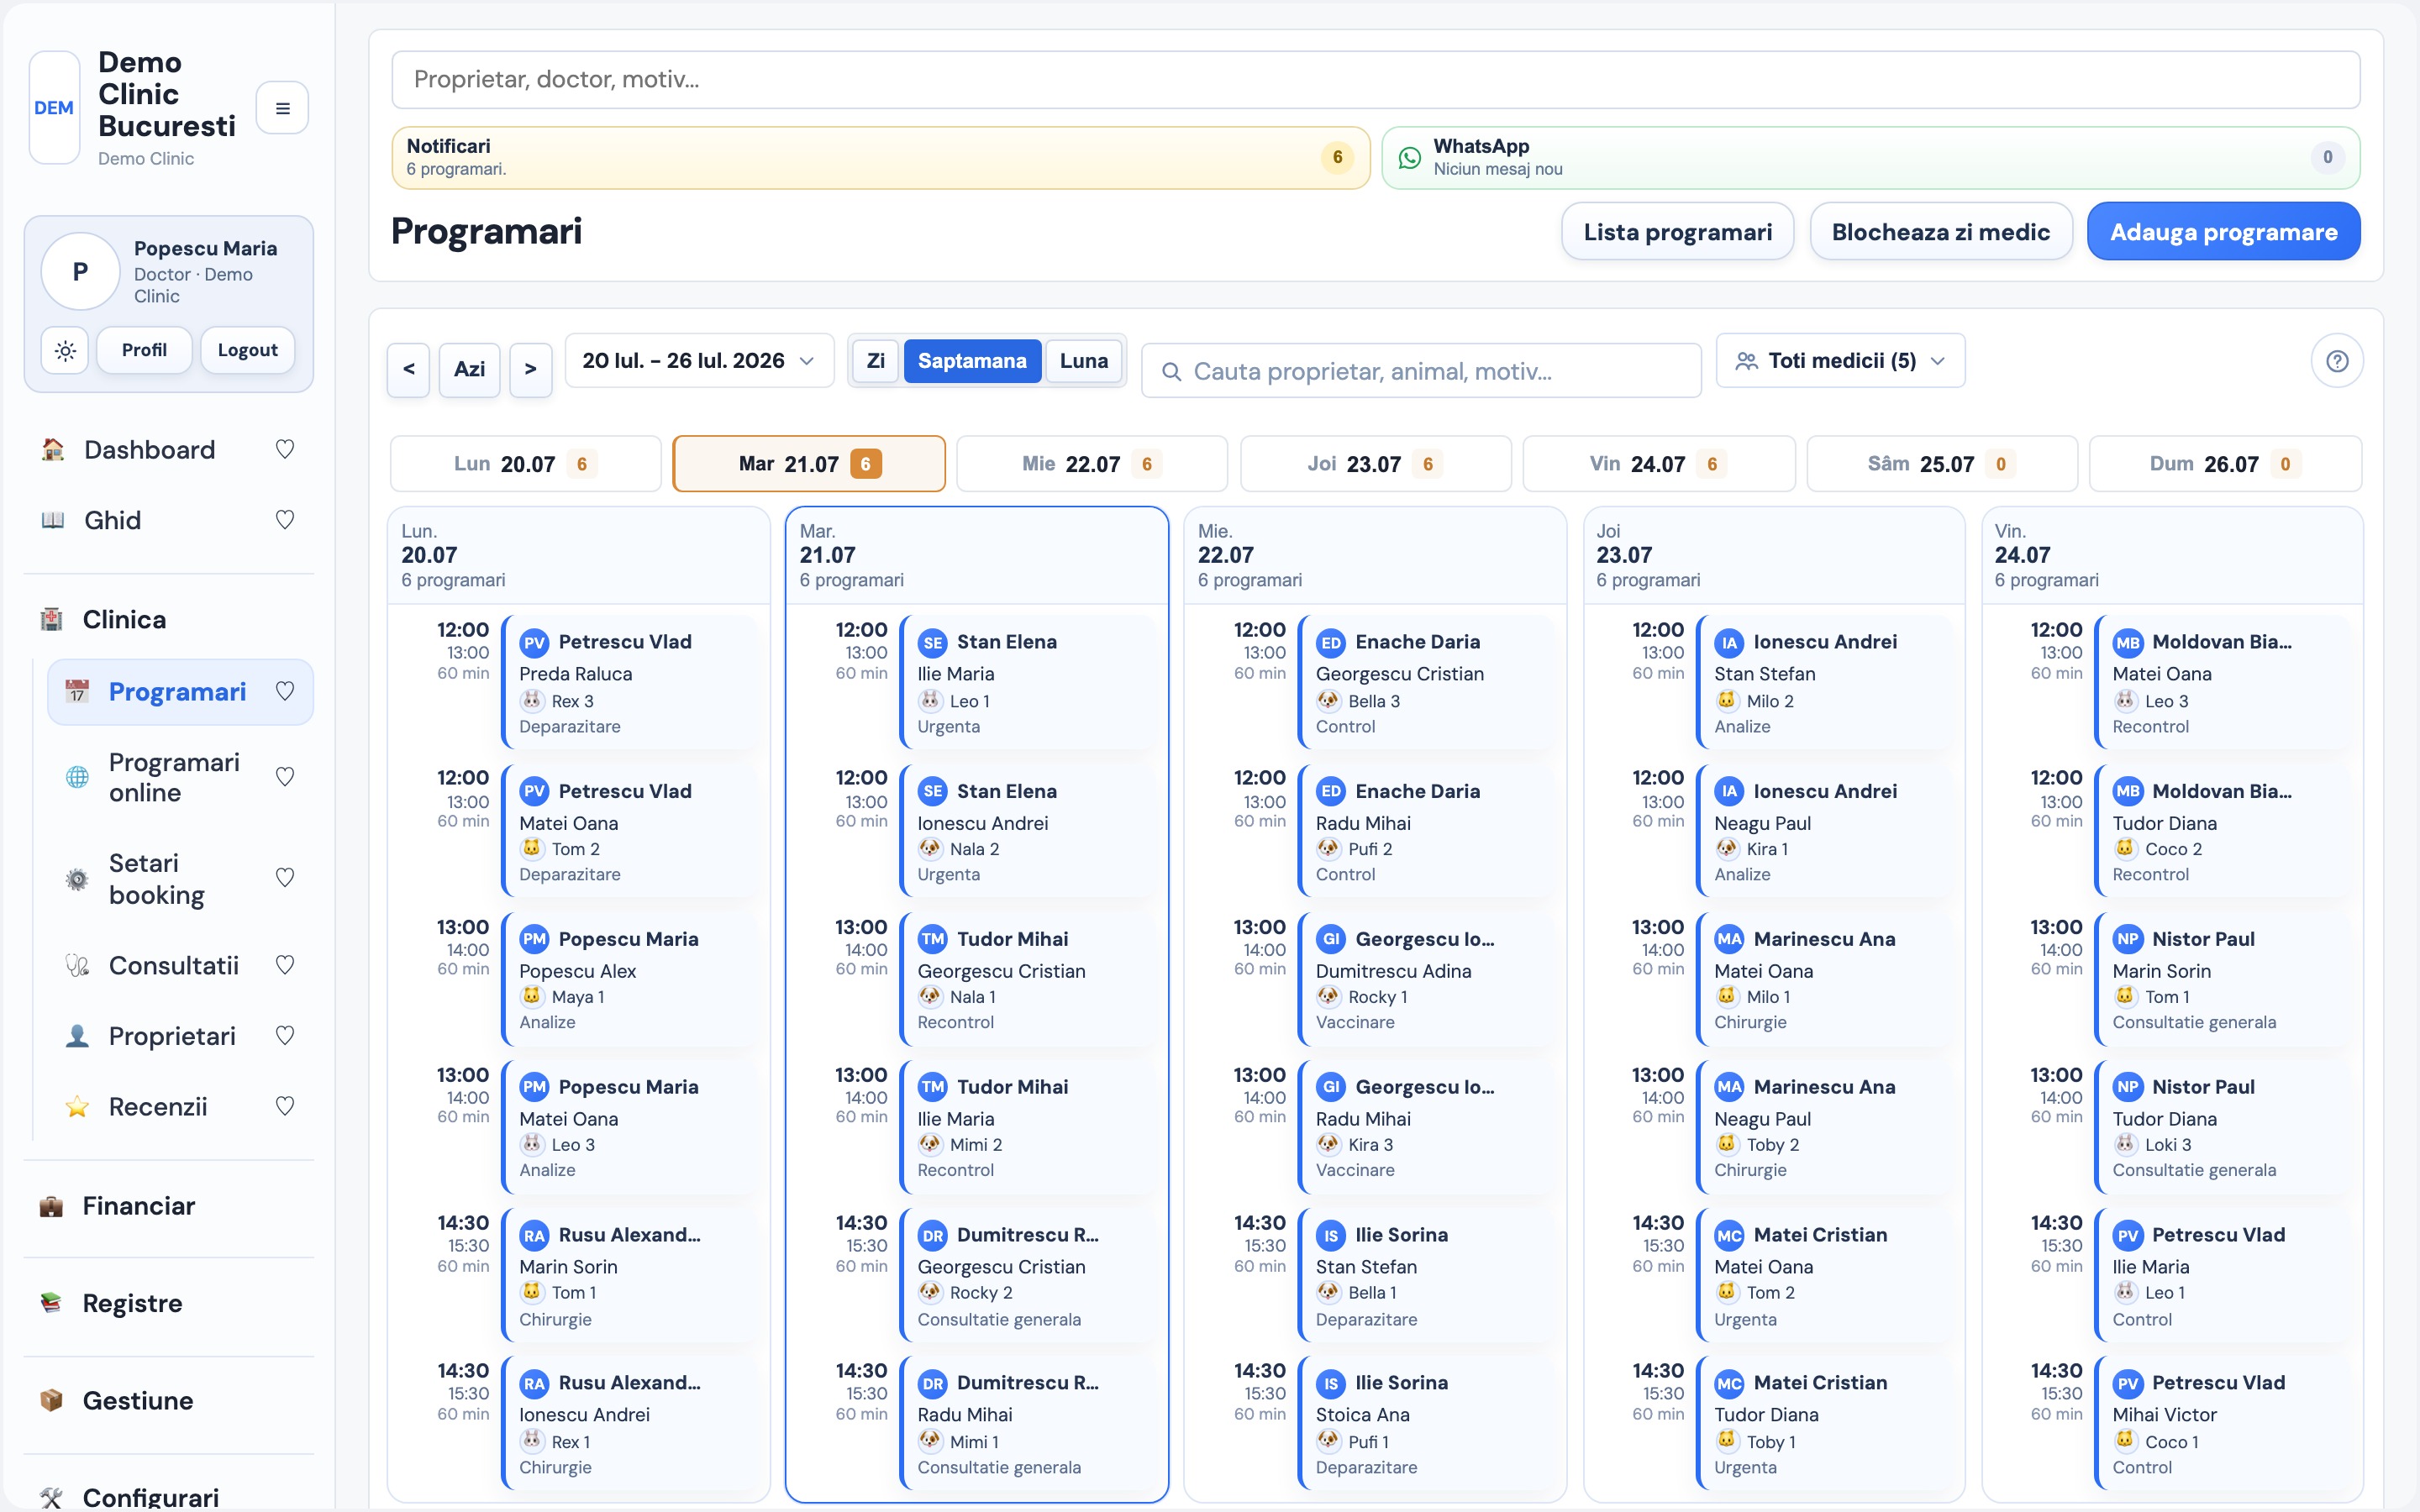Click the DEM clinic logo

54,108
